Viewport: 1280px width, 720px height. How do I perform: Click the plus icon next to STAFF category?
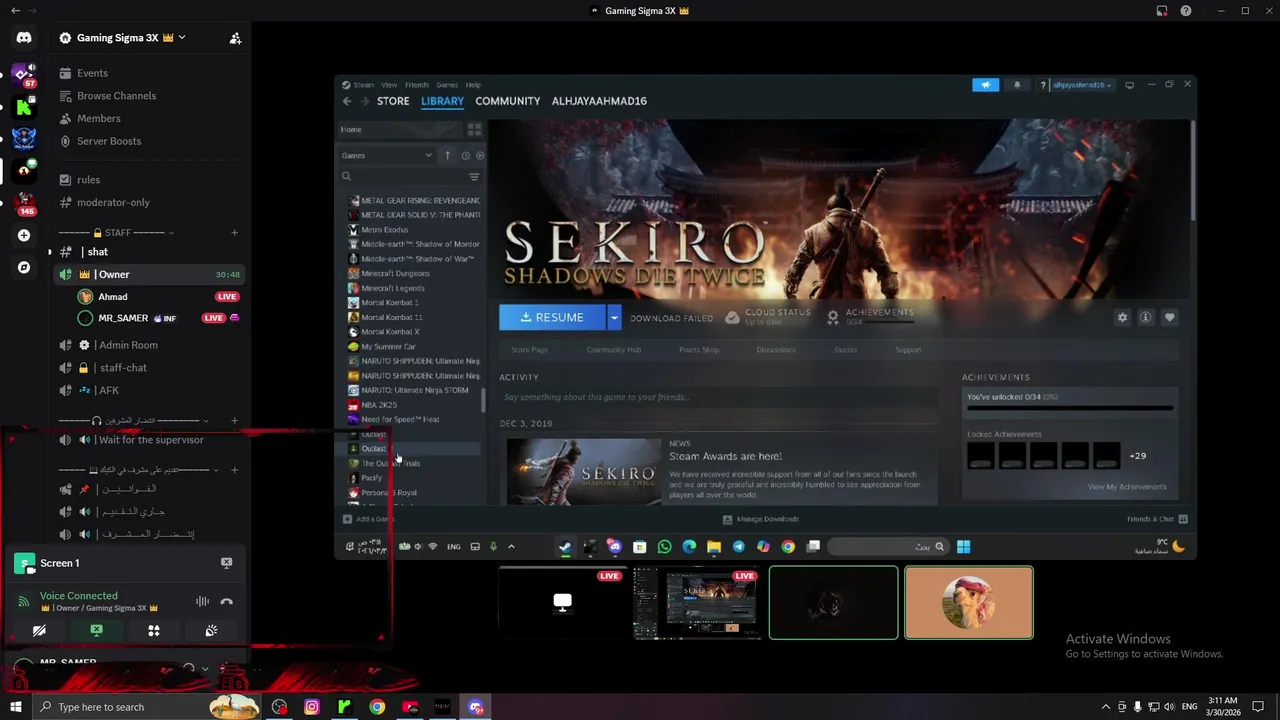coord(234,233)
